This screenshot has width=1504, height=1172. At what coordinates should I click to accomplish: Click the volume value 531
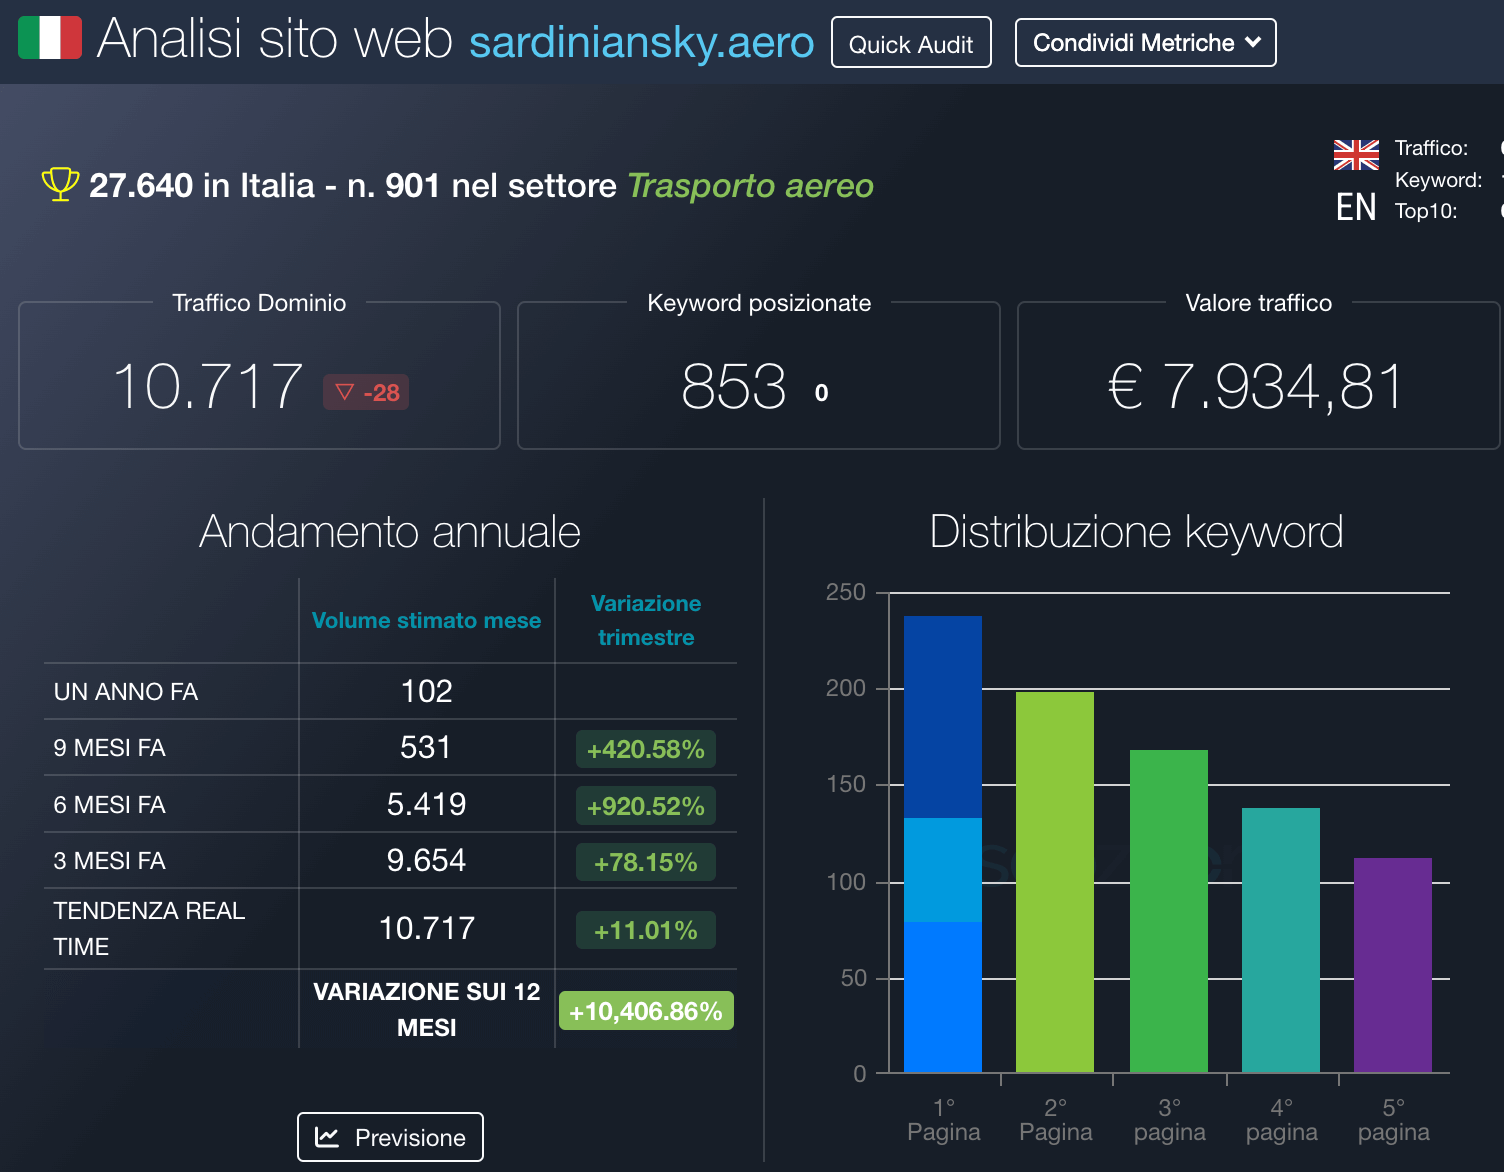[426, 747]
